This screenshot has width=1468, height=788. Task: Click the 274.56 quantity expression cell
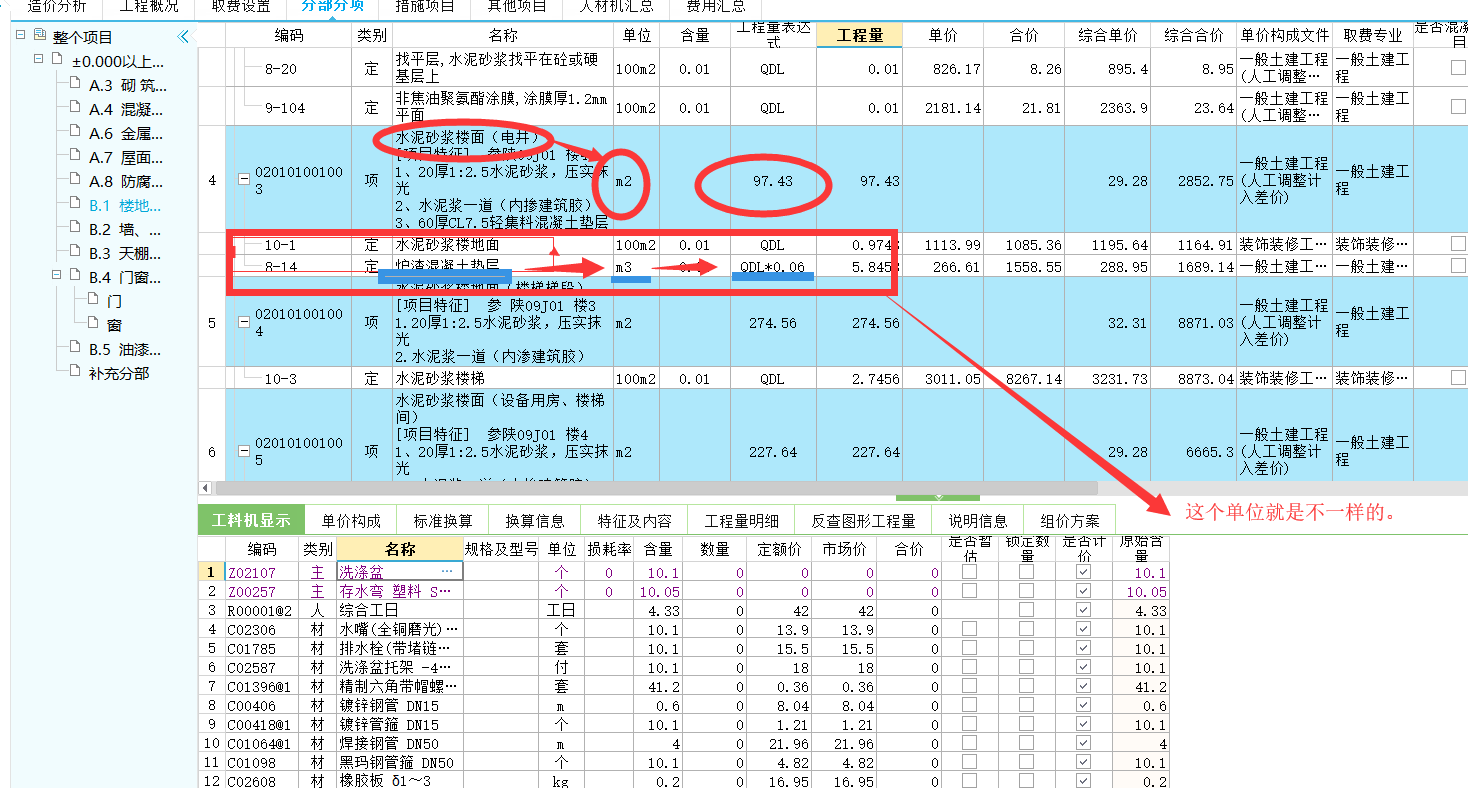(x=773, y=322)
